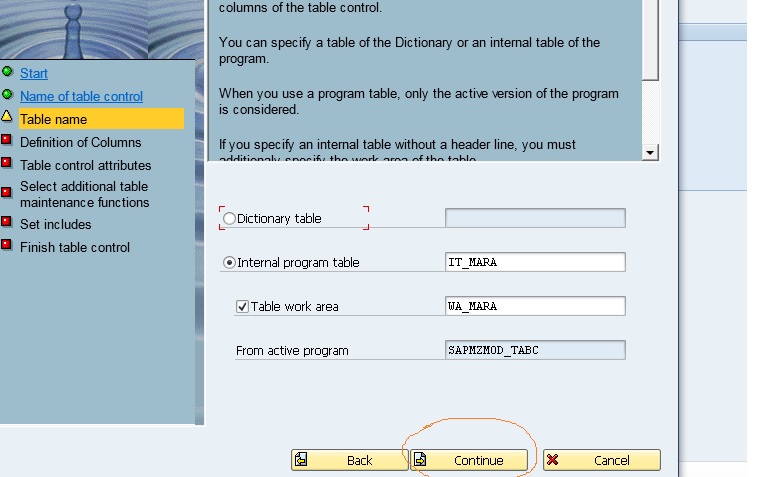Click red status icon beside Table control attributes
This screenshot has width=766, height=477.
pos(7,163)
